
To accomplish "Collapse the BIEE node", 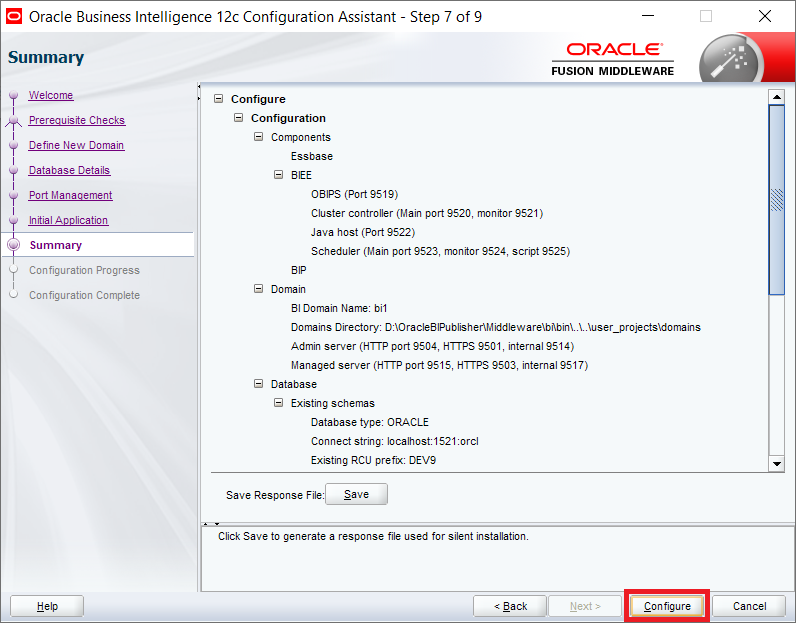I will (x=279, y=175).
